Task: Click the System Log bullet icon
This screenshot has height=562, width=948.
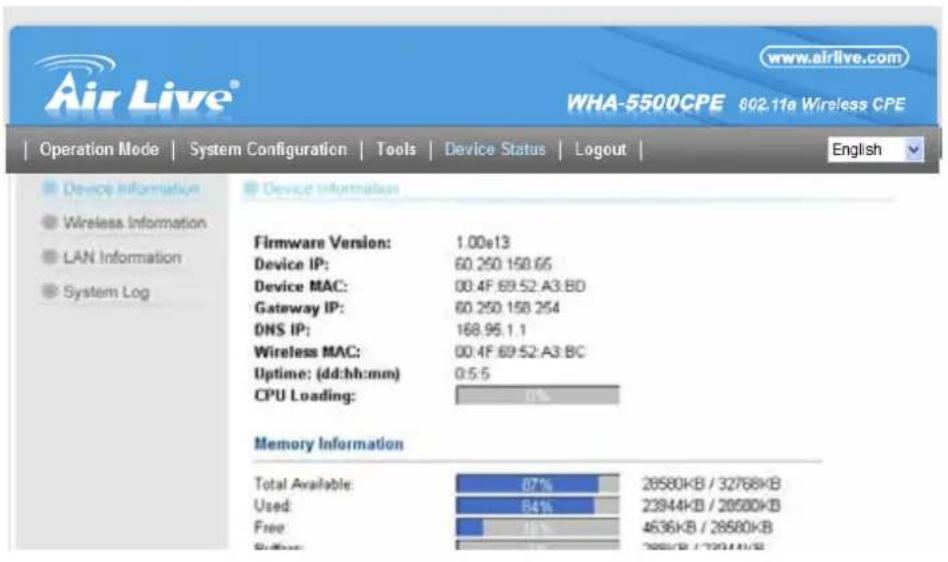Action: (x=50, y=291)
